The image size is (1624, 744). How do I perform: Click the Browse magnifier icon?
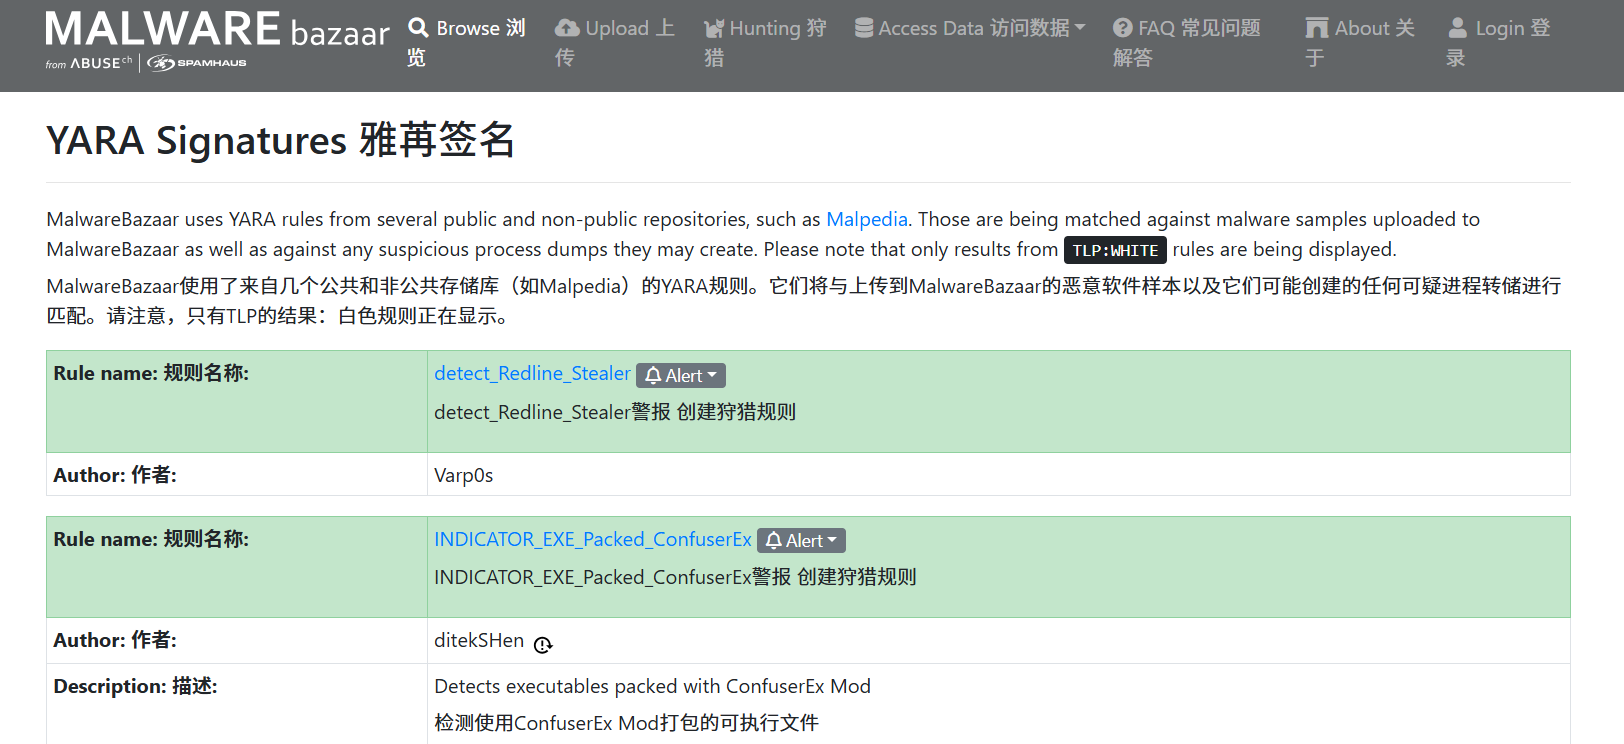419,27
